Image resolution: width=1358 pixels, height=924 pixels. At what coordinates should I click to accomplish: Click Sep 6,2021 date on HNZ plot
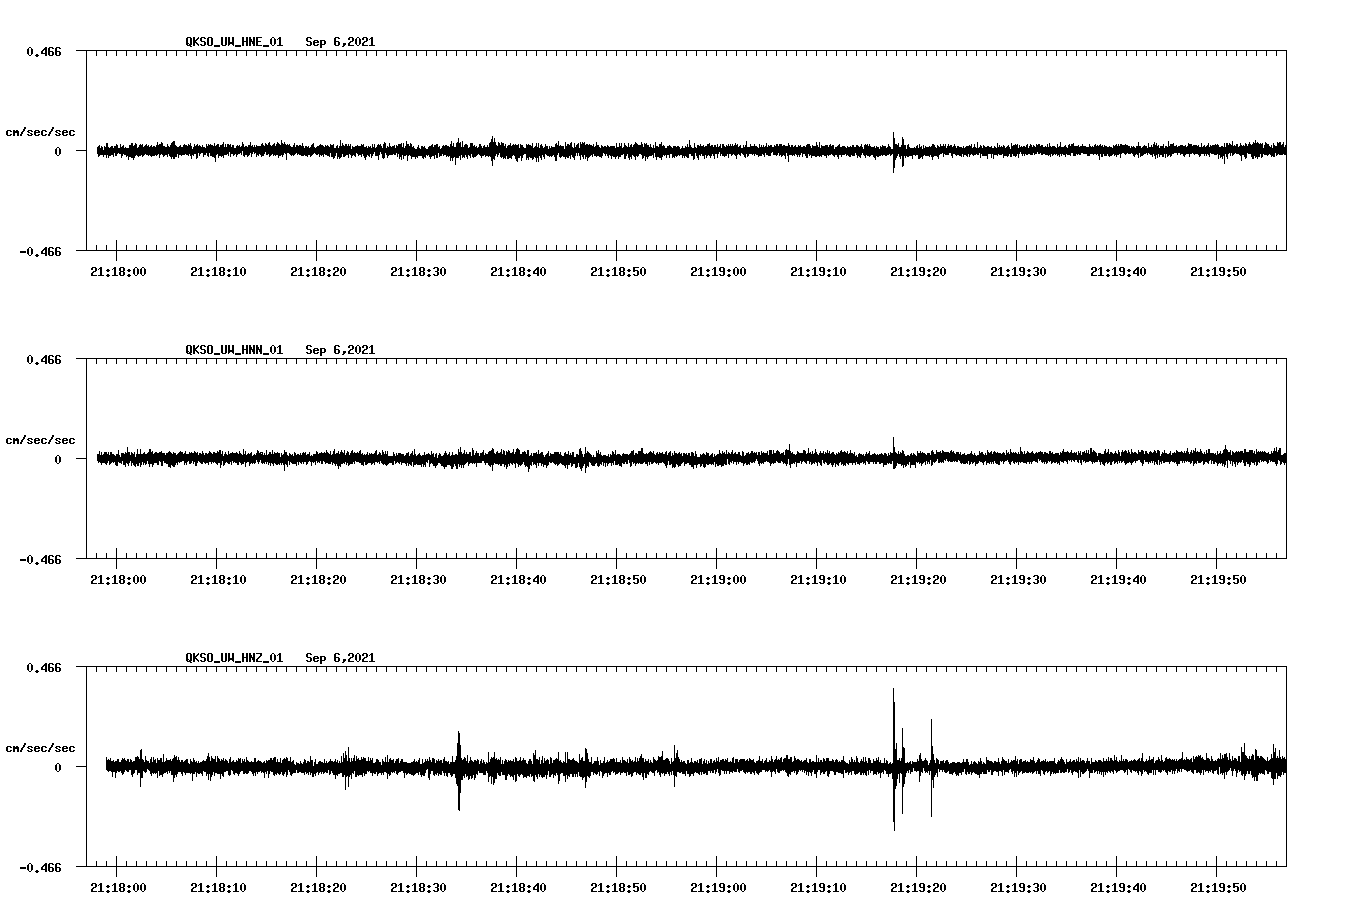340,658
